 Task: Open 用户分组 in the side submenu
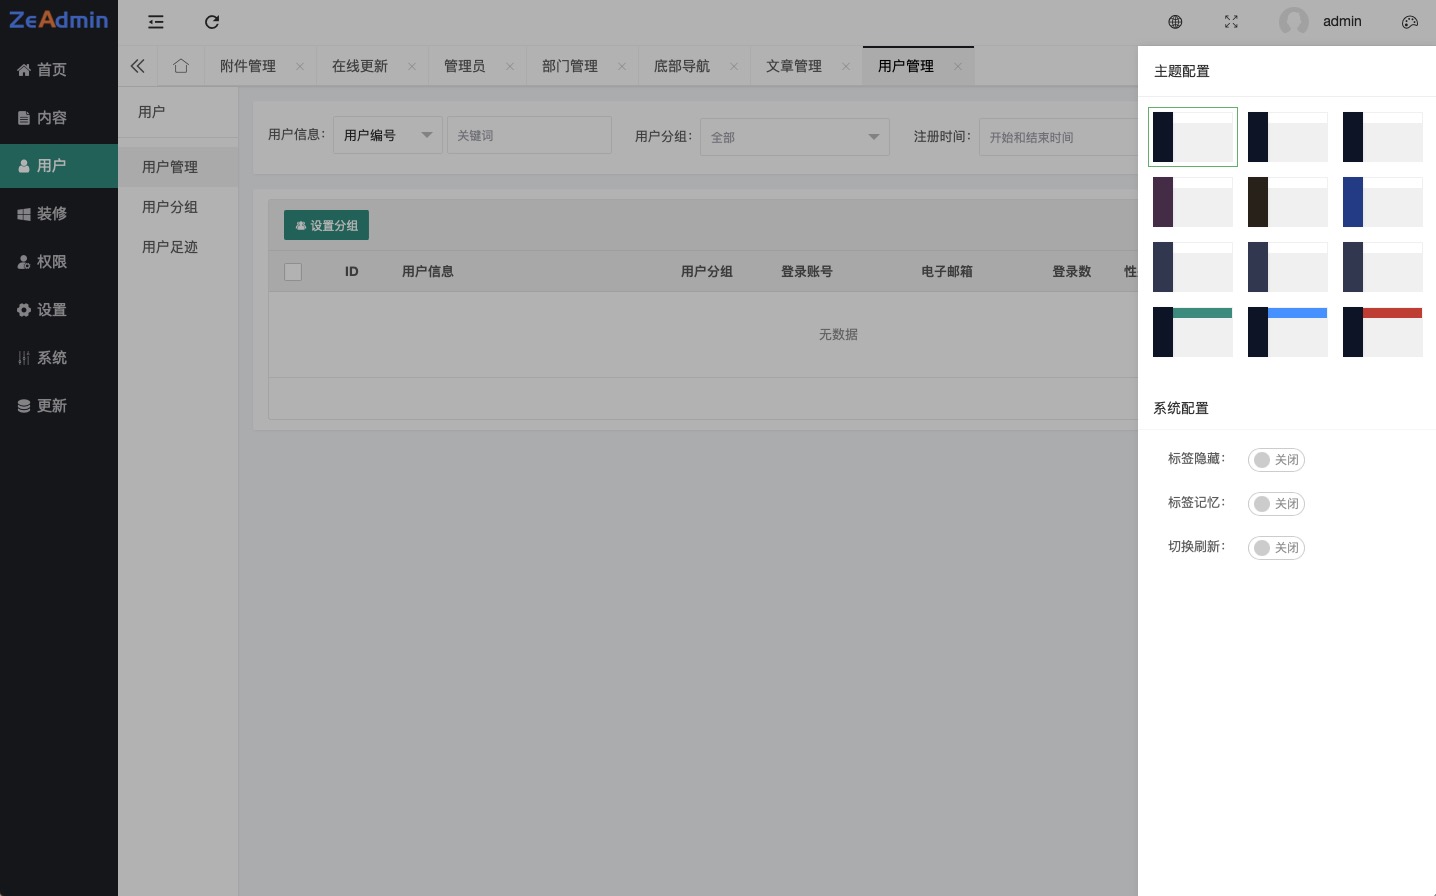pyautogui.click(x=170, y=207)
